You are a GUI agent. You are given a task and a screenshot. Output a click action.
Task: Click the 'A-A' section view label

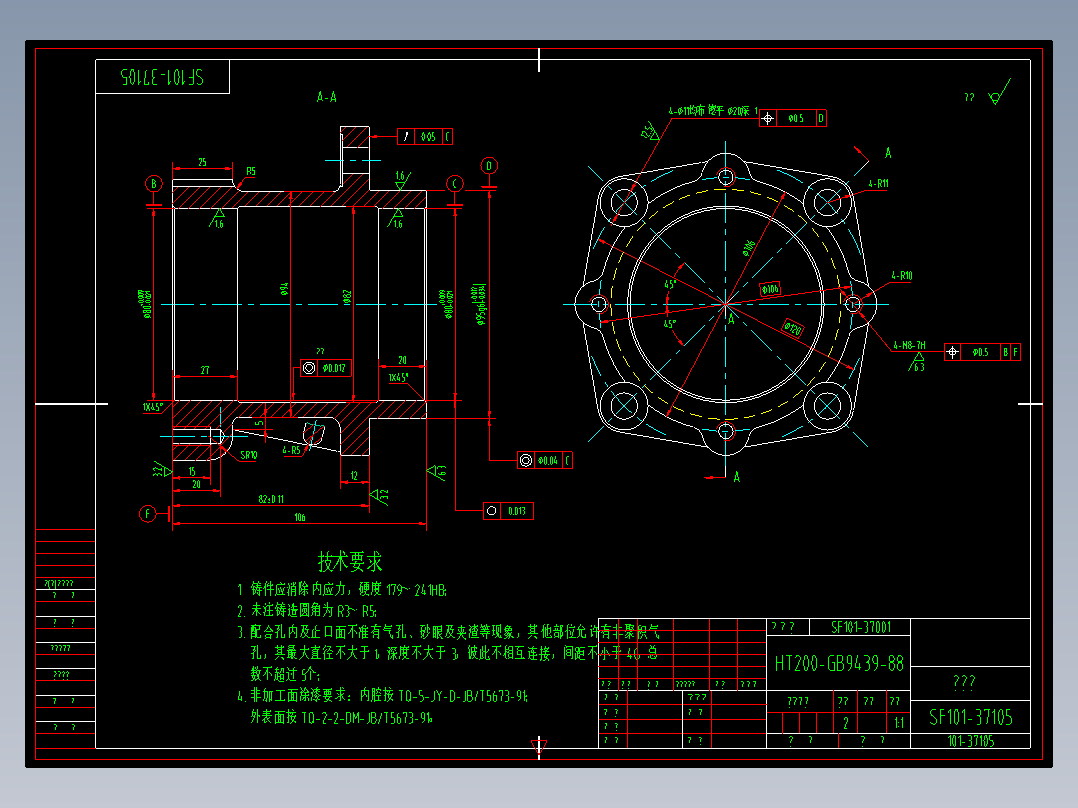coord(327,97)
